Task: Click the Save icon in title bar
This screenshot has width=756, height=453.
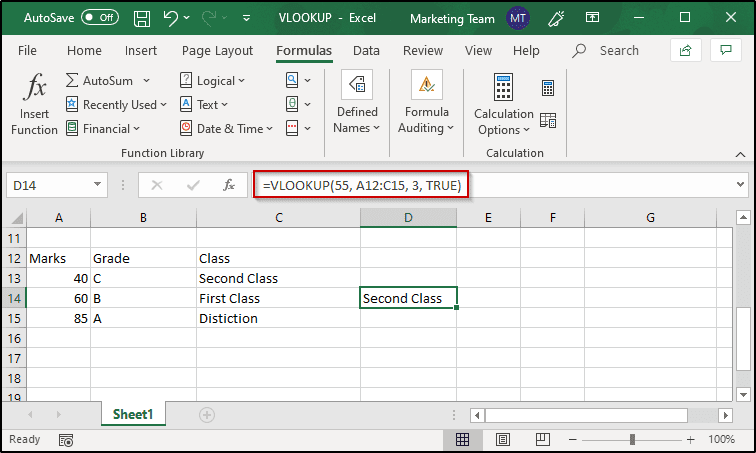Action: click(142, 19)
